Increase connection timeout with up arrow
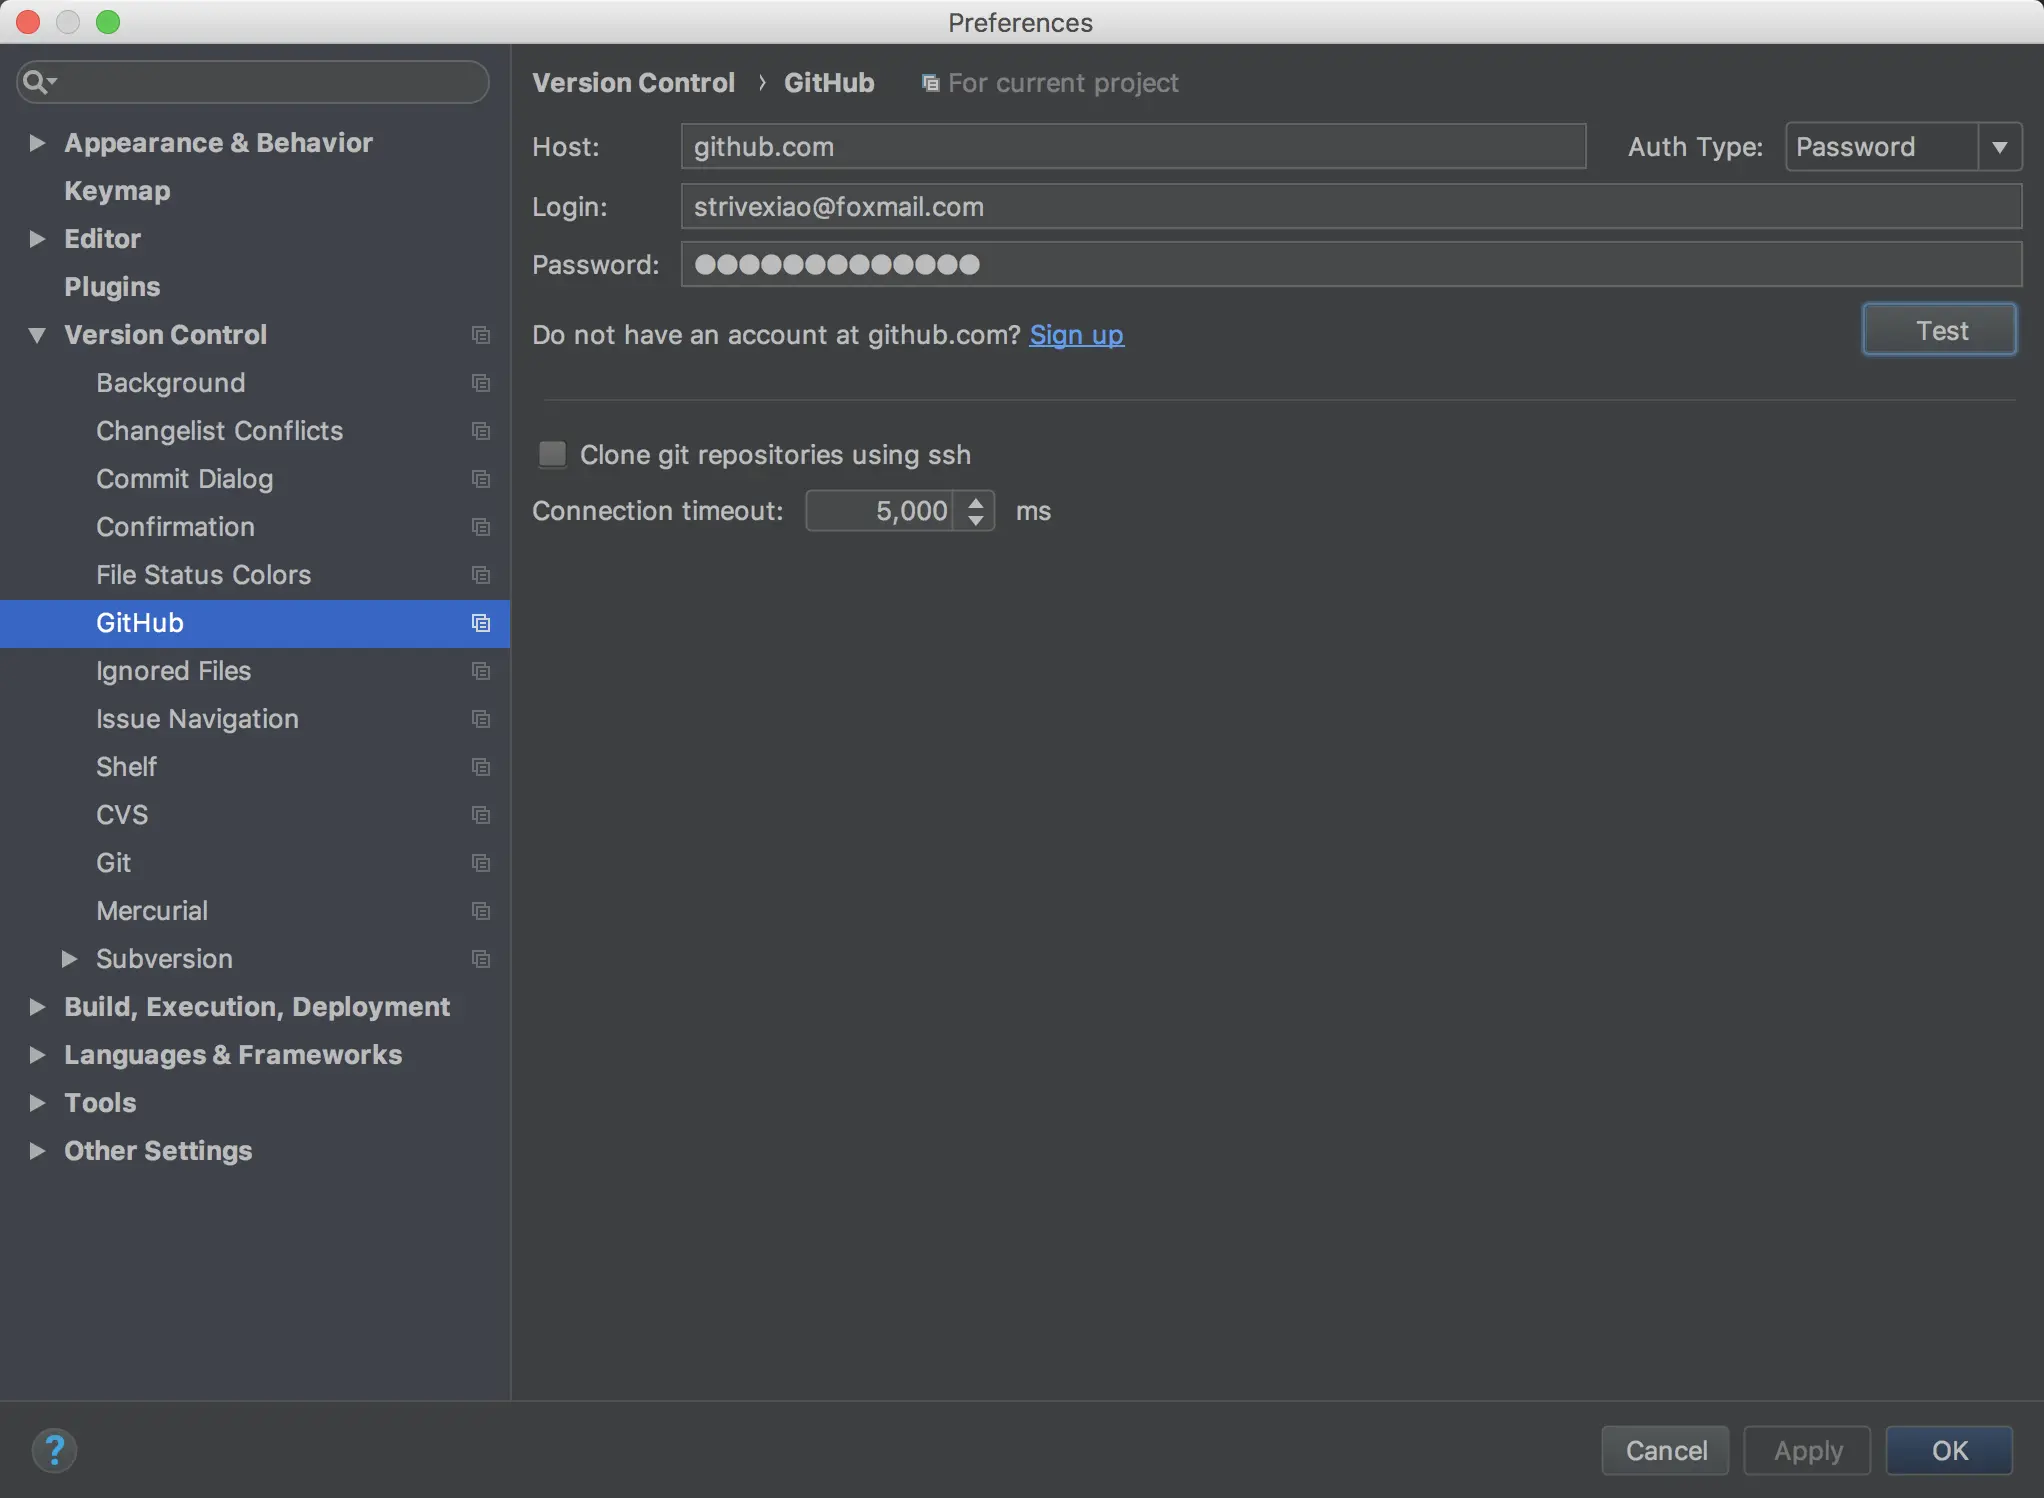The width and height of the screenshot is (2044, 1498). coord(976,502)
